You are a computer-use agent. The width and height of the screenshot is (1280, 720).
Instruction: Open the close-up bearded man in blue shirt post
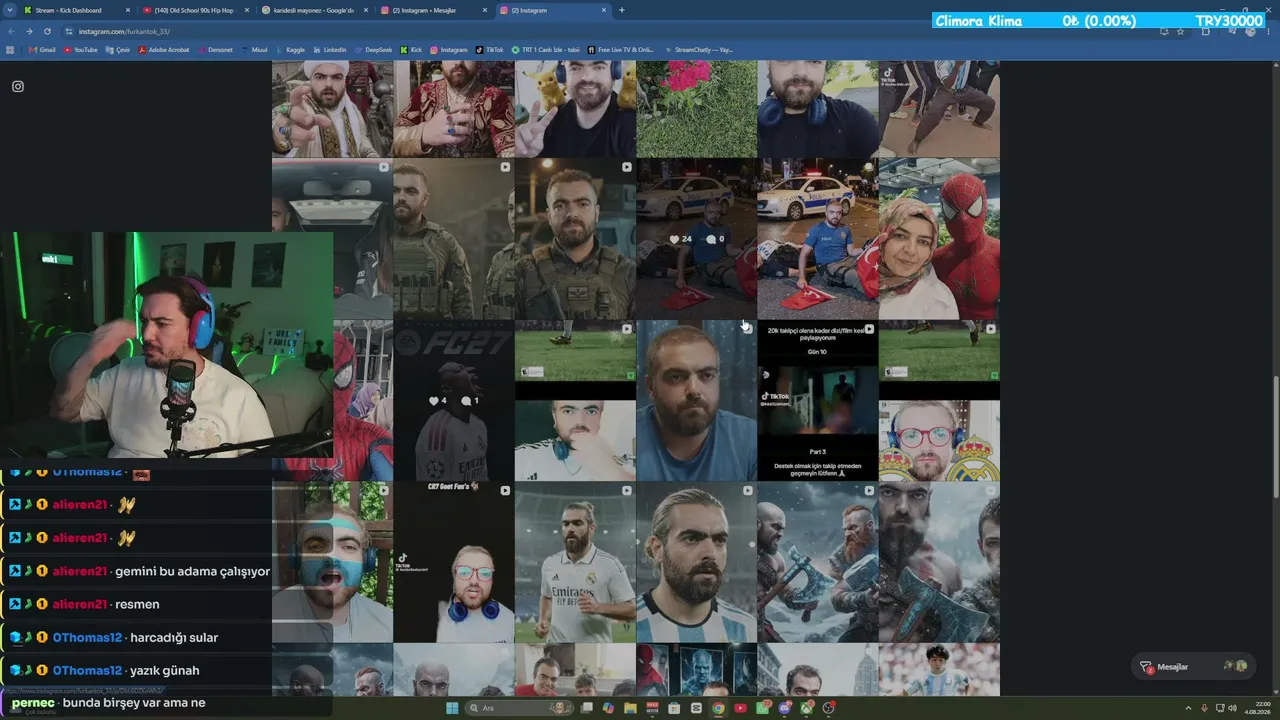[x=696, y=400]
